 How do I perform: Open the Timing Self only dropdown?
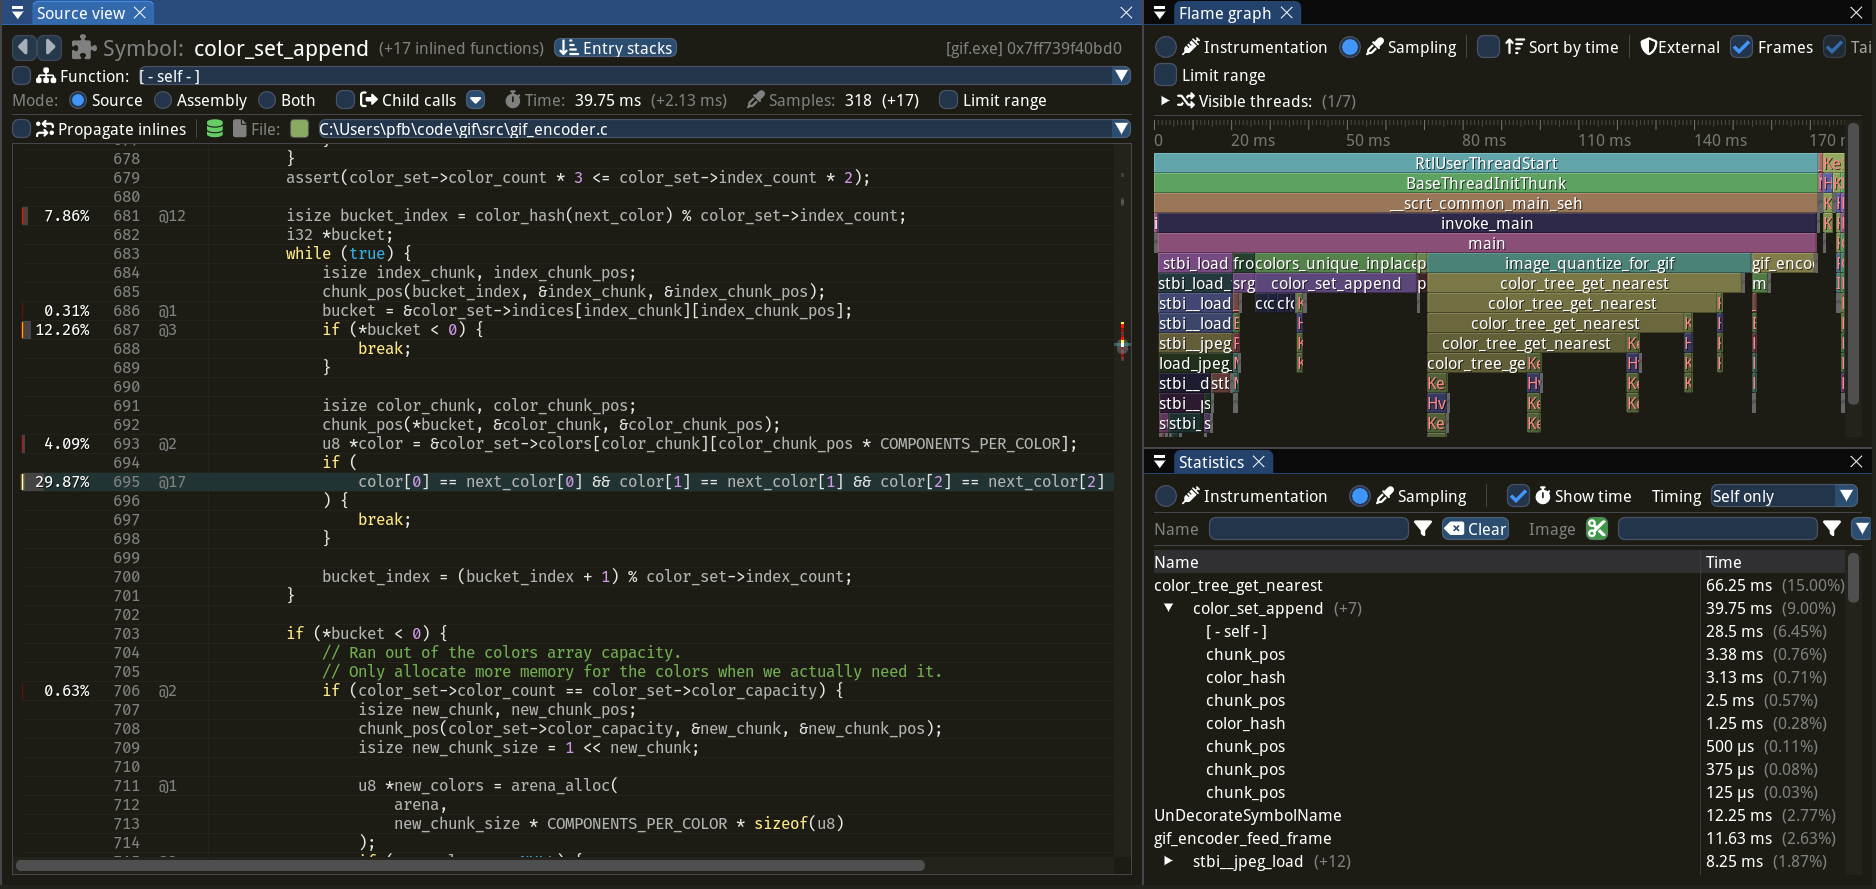click(x=1783, y=496)
